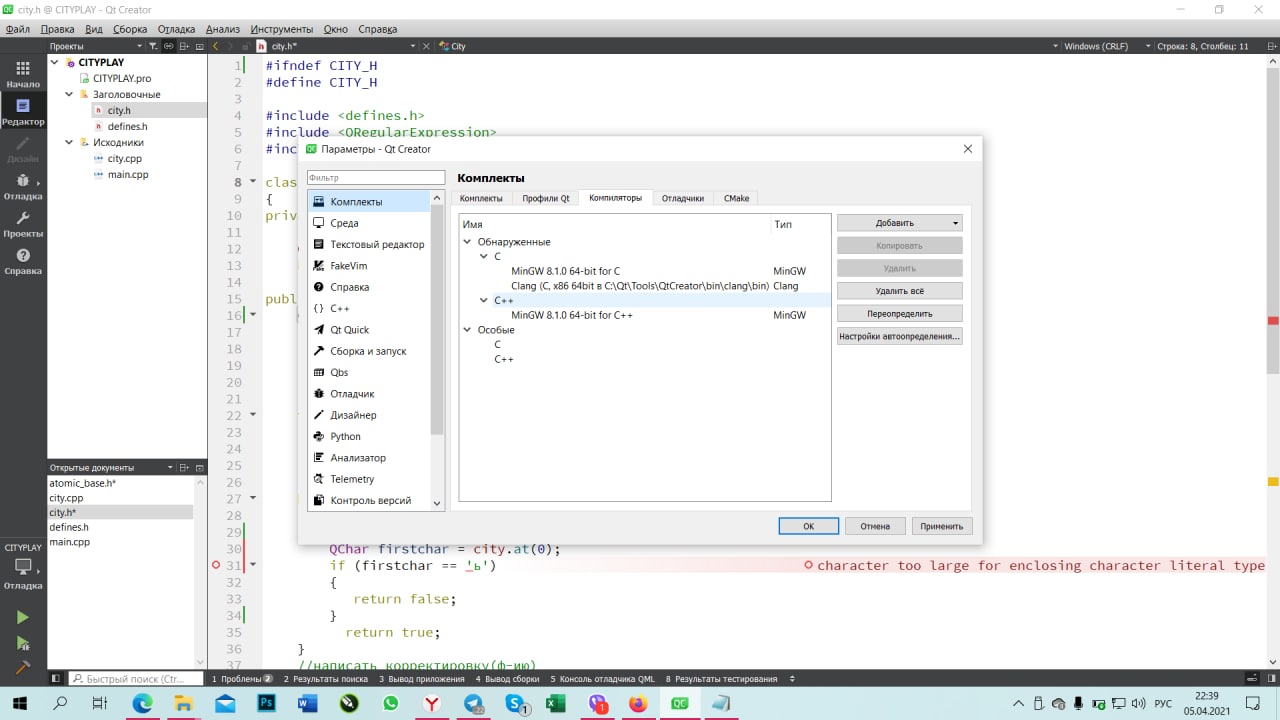Viewport: 1280px width, 720px height.
Task: Select Среда category in settings list
Action: tap(370, 223)
